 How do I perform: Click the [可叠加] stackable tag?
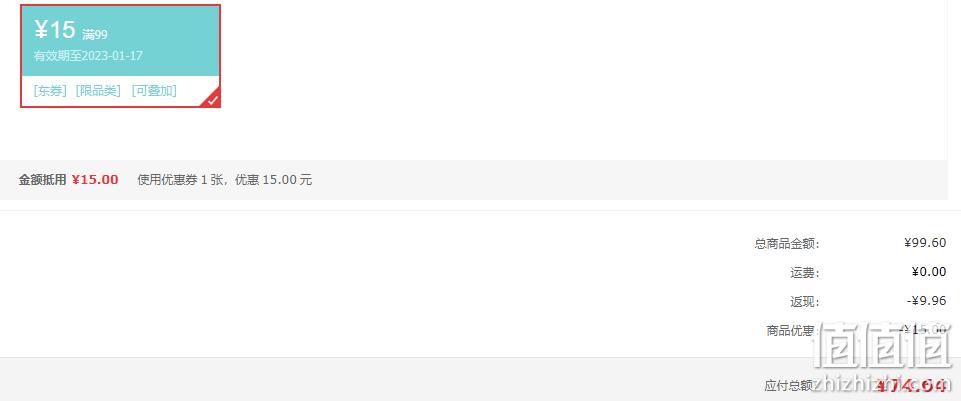[154, 91]
